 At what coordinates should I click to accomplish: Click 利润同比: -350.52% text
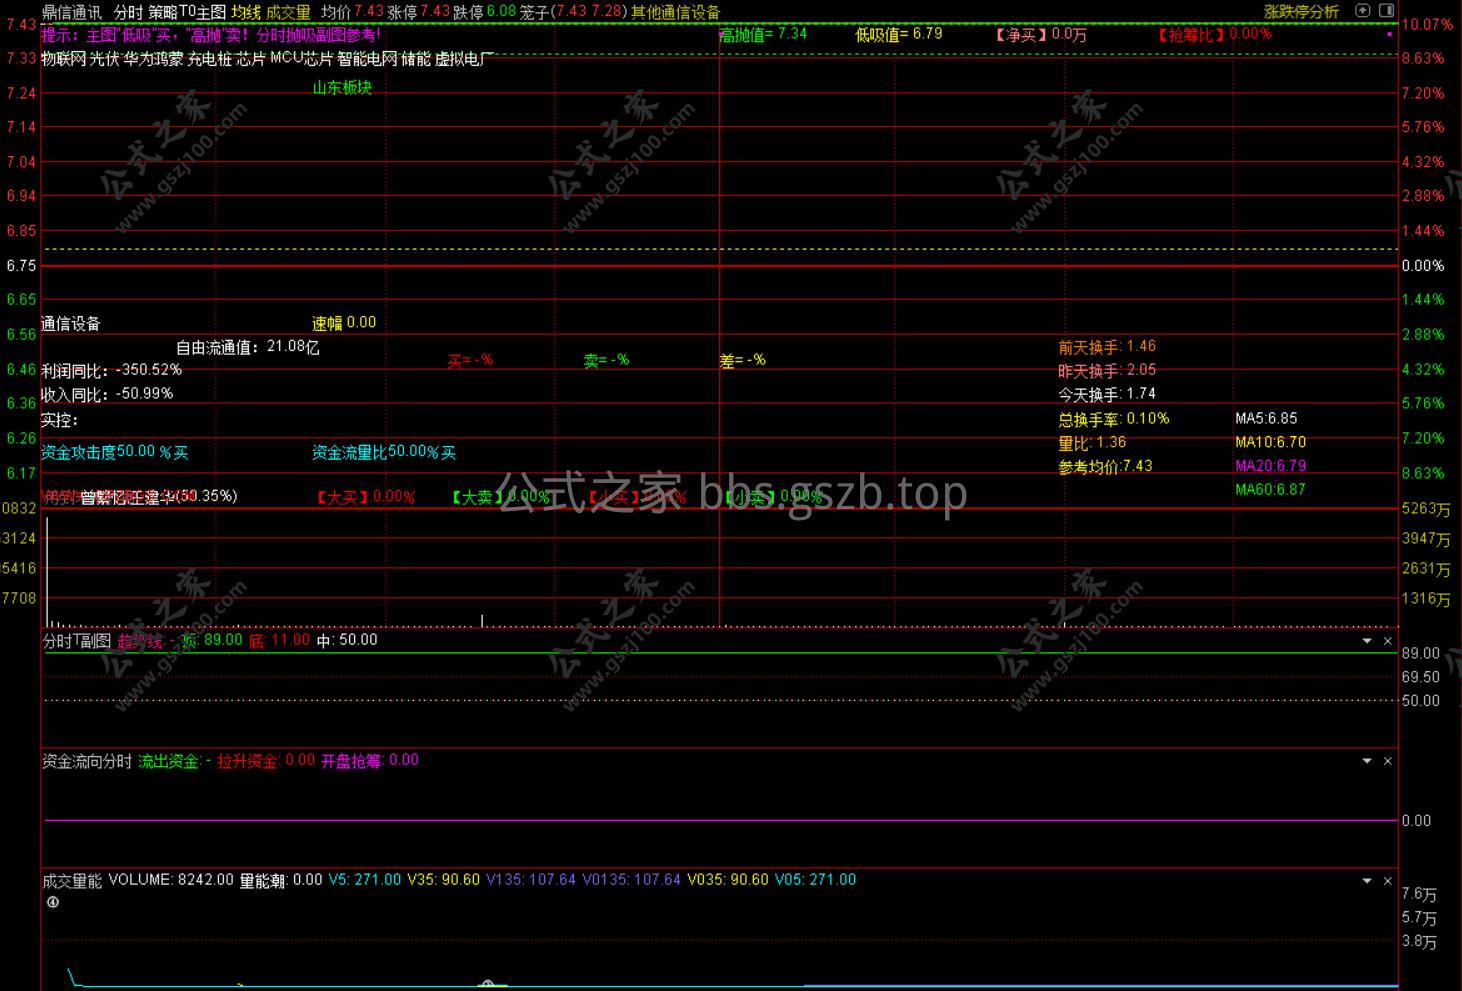coord(112,370)
